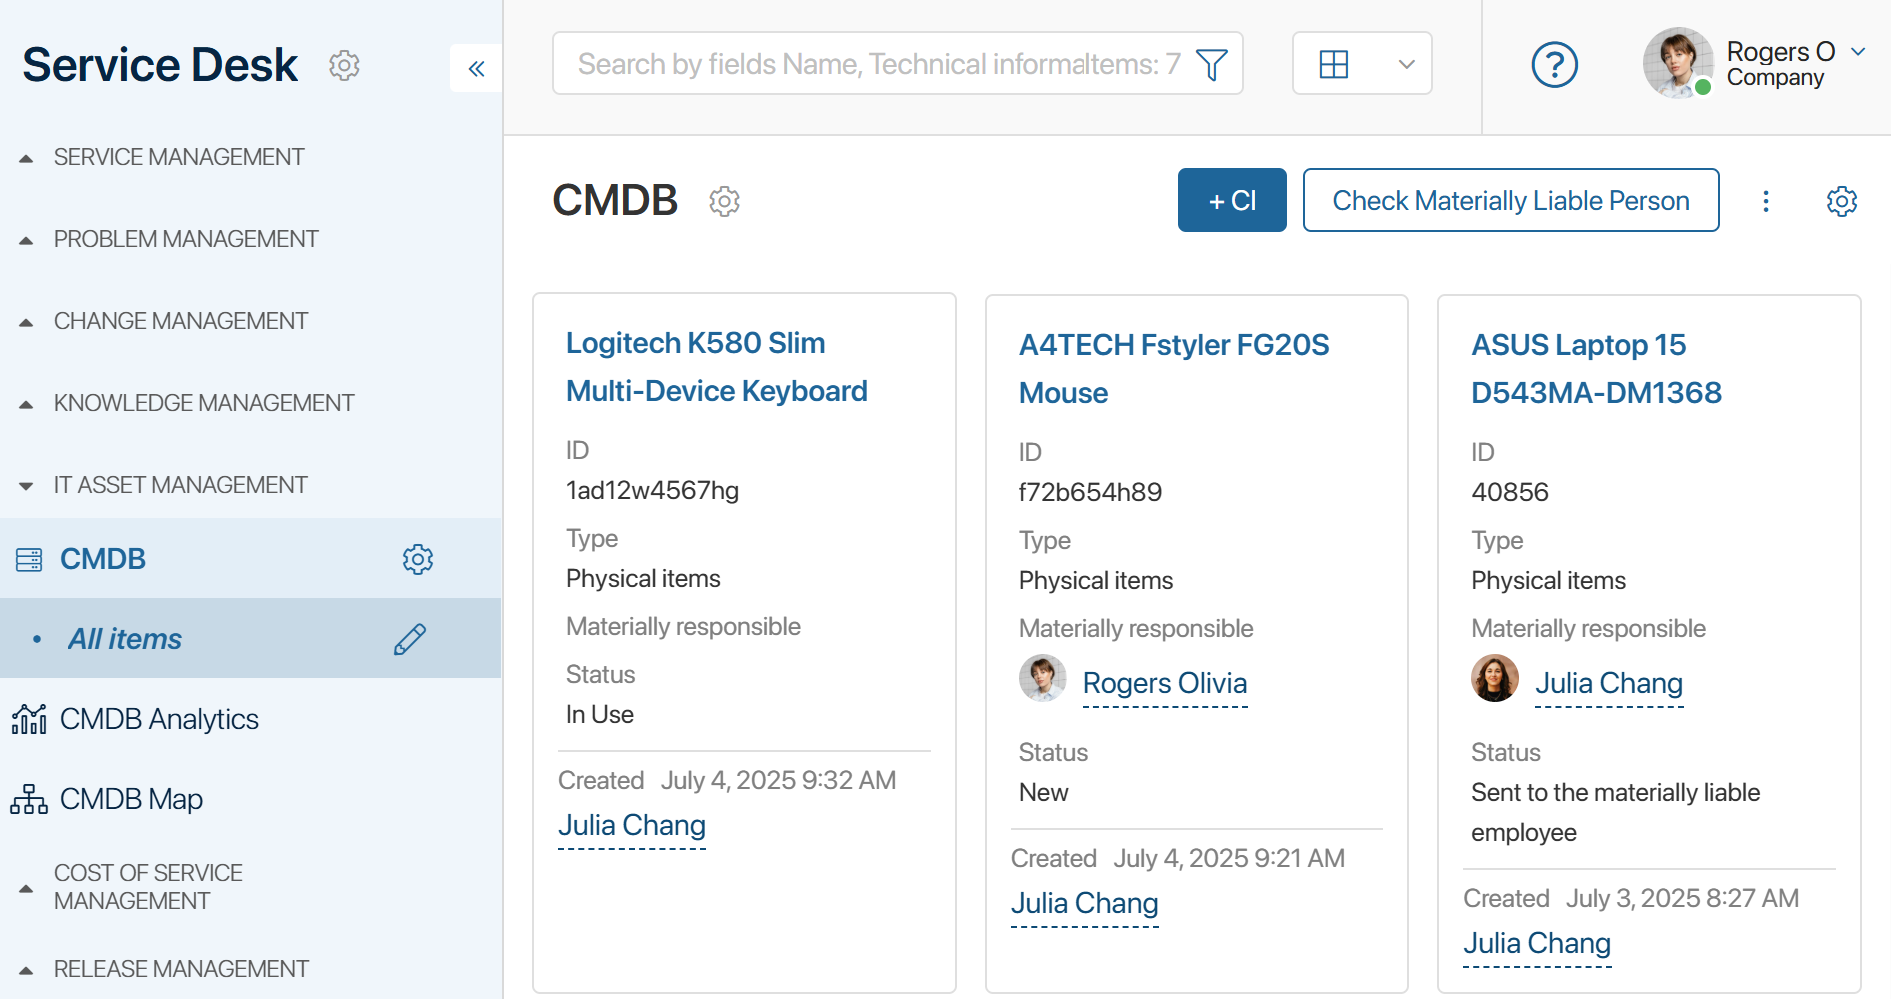This screenshot has height=999, width=1891.
Task: Open A4TECH Fstyler FG20S Mouse item
Action: tap(1174, 369)
